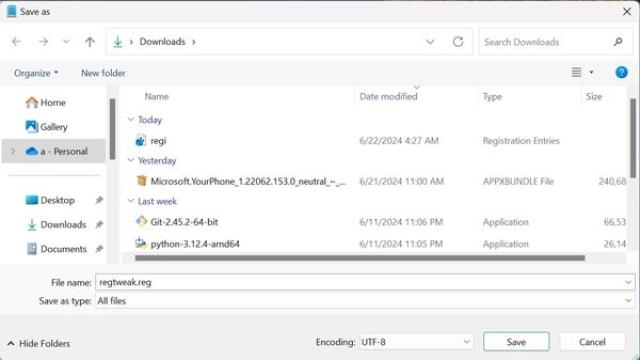Expand the a - Personal OneDrive node
Image resolution: width=640 pixels, height=360 pixels.
point(13,151)
